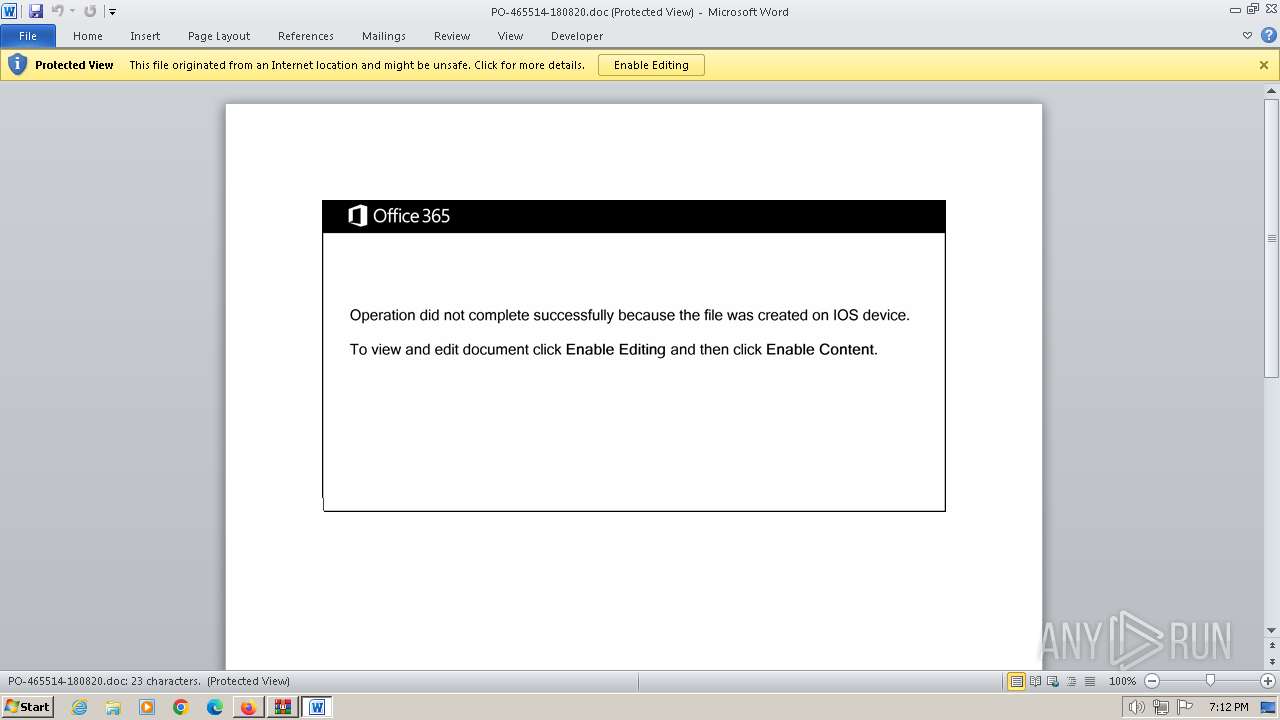
Task: Click the Word taskbar button
Action: tap(317, 707)
